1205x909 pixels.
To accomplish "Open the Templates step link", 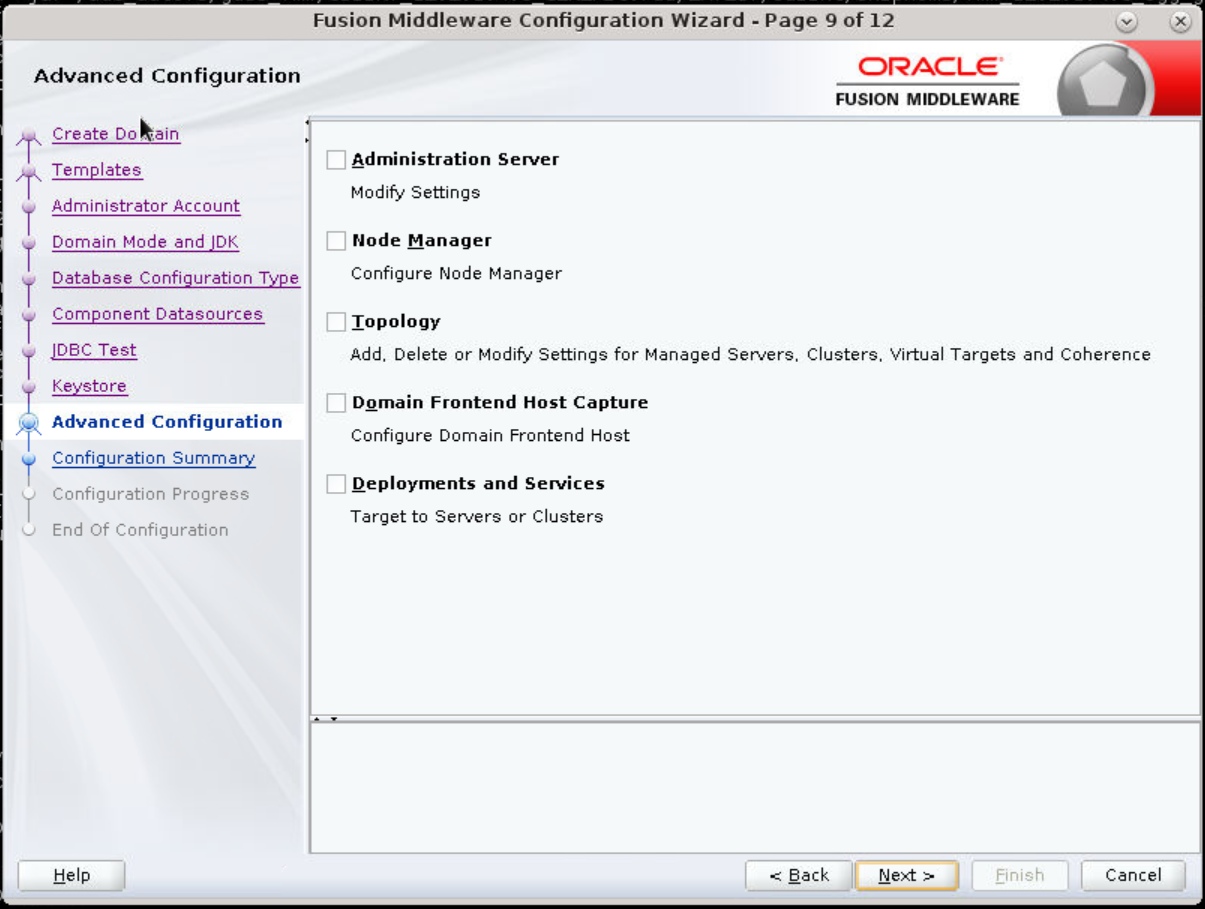I will (x=97, y=170).
